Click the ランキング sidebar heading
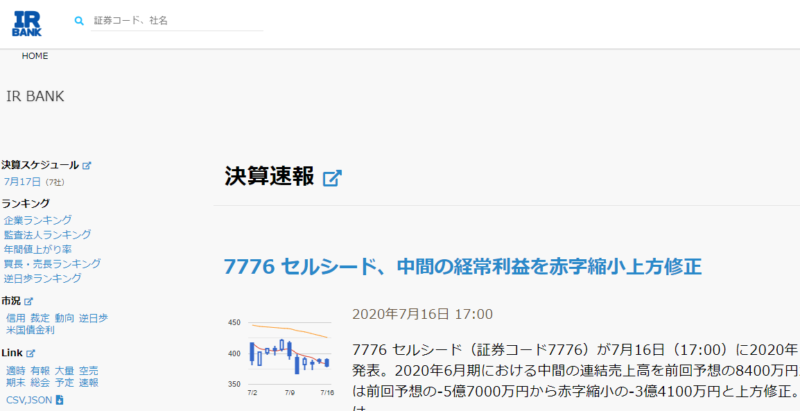Screen dimensions: 800x411 click(x=26, y=203)
